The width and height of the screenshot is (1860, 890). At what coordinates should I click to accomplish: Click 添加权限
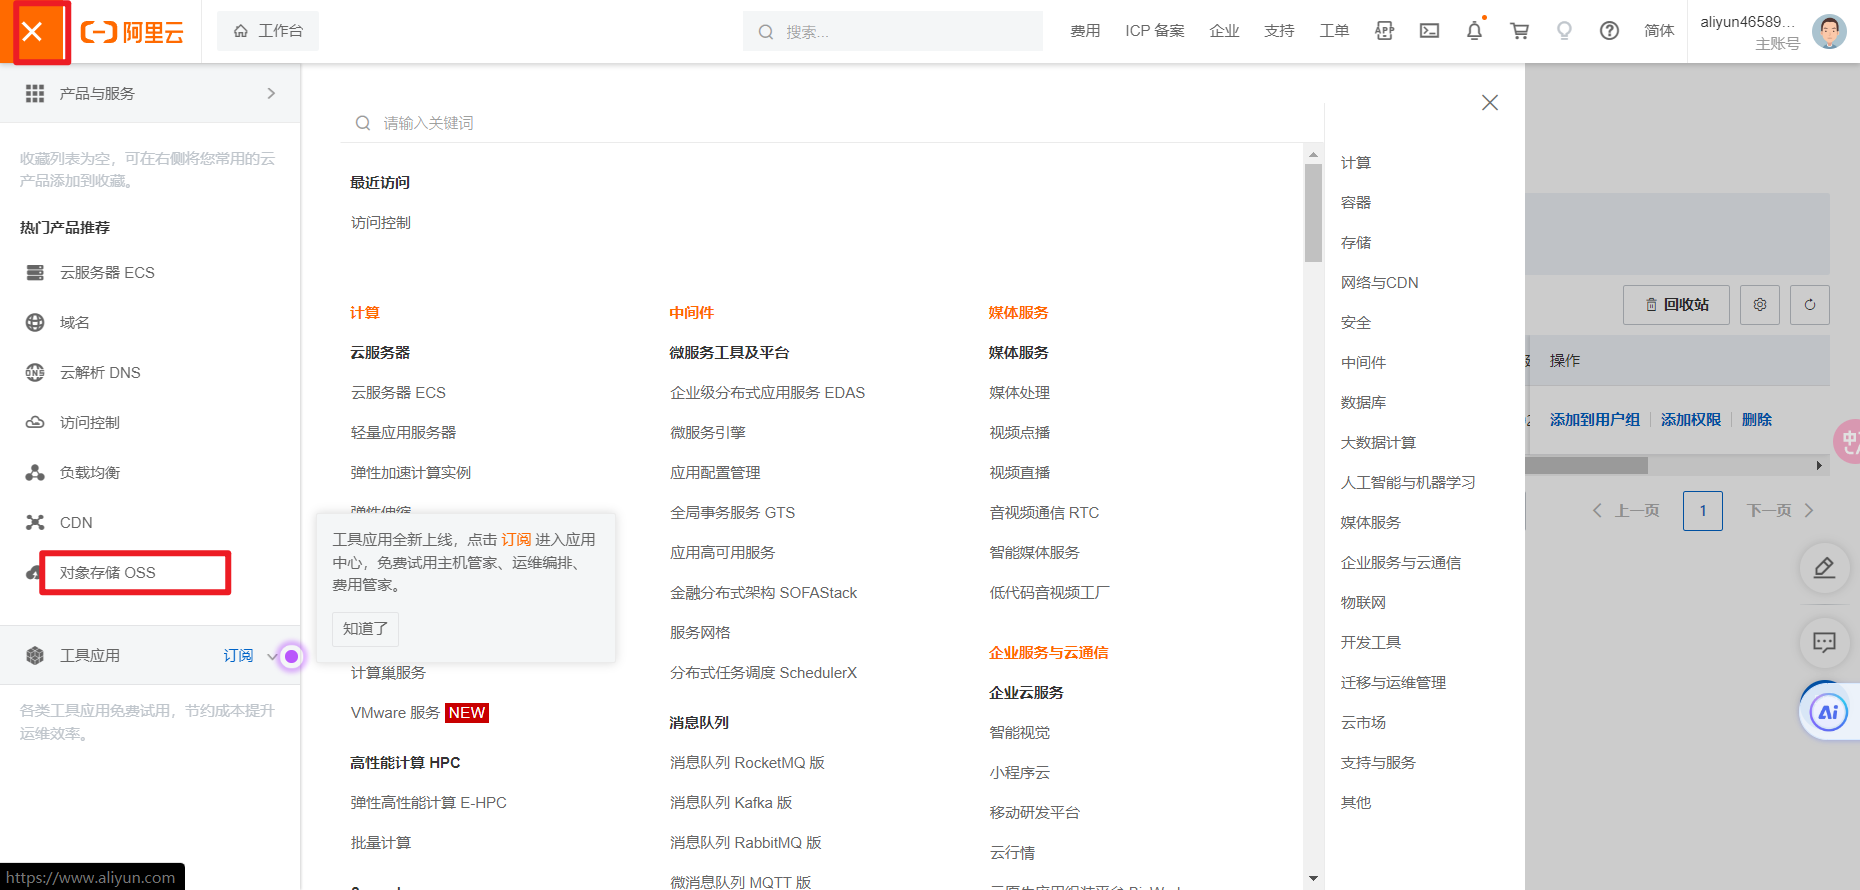1691,419
